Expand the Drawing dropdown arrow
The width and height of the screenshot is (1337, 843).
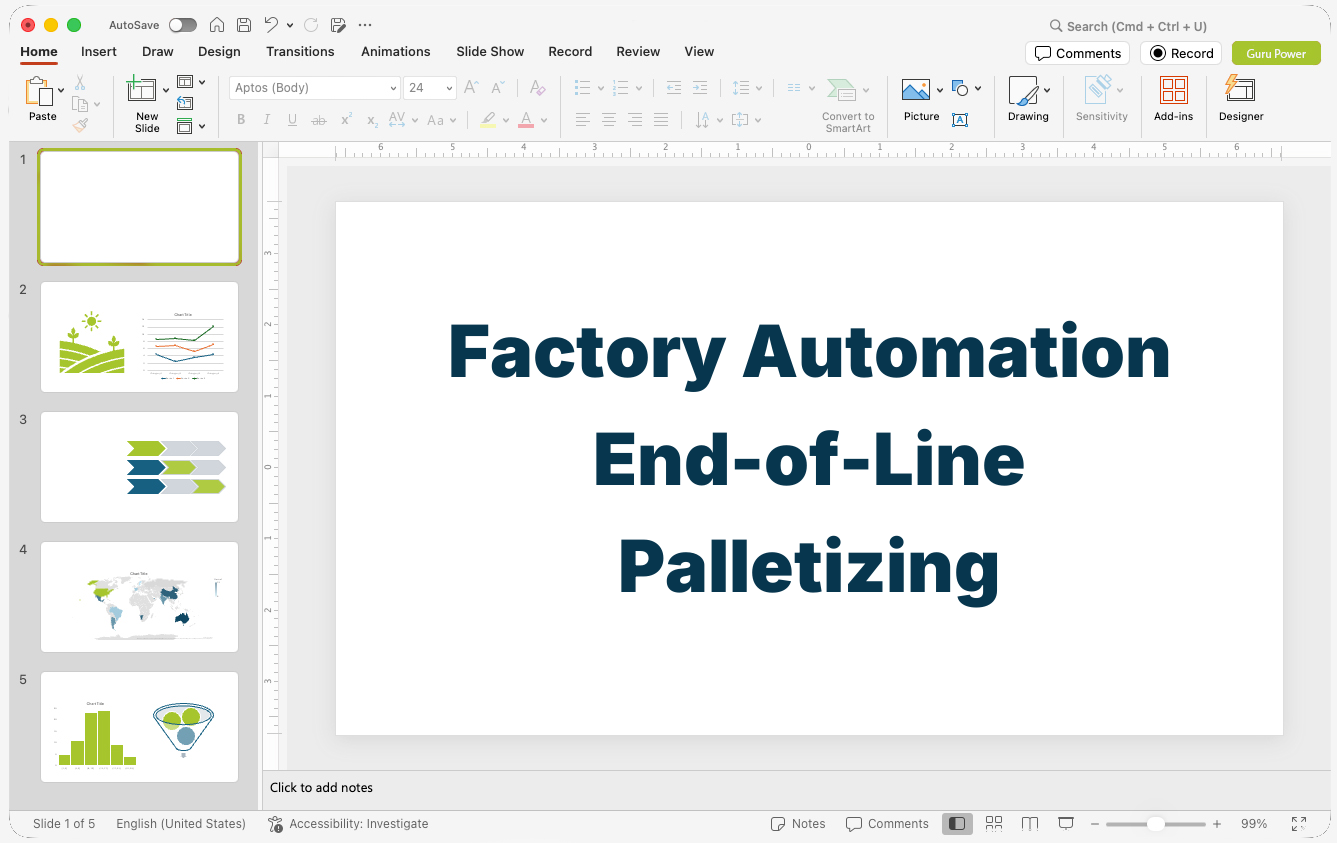(x=1047, y=90)
